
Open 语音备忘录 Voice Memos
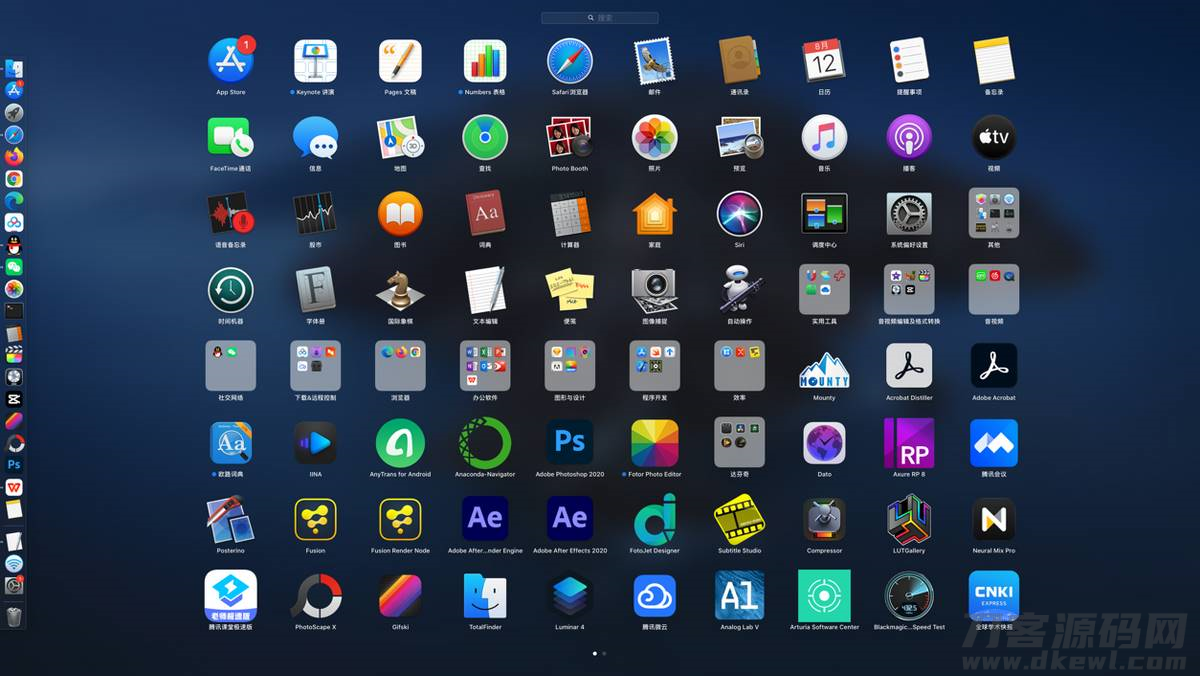click(x=230, y=214)
